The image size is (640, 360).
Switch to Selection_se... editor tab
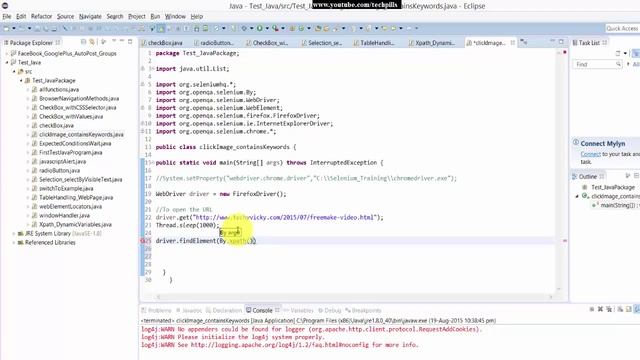(x=322, y=43)
